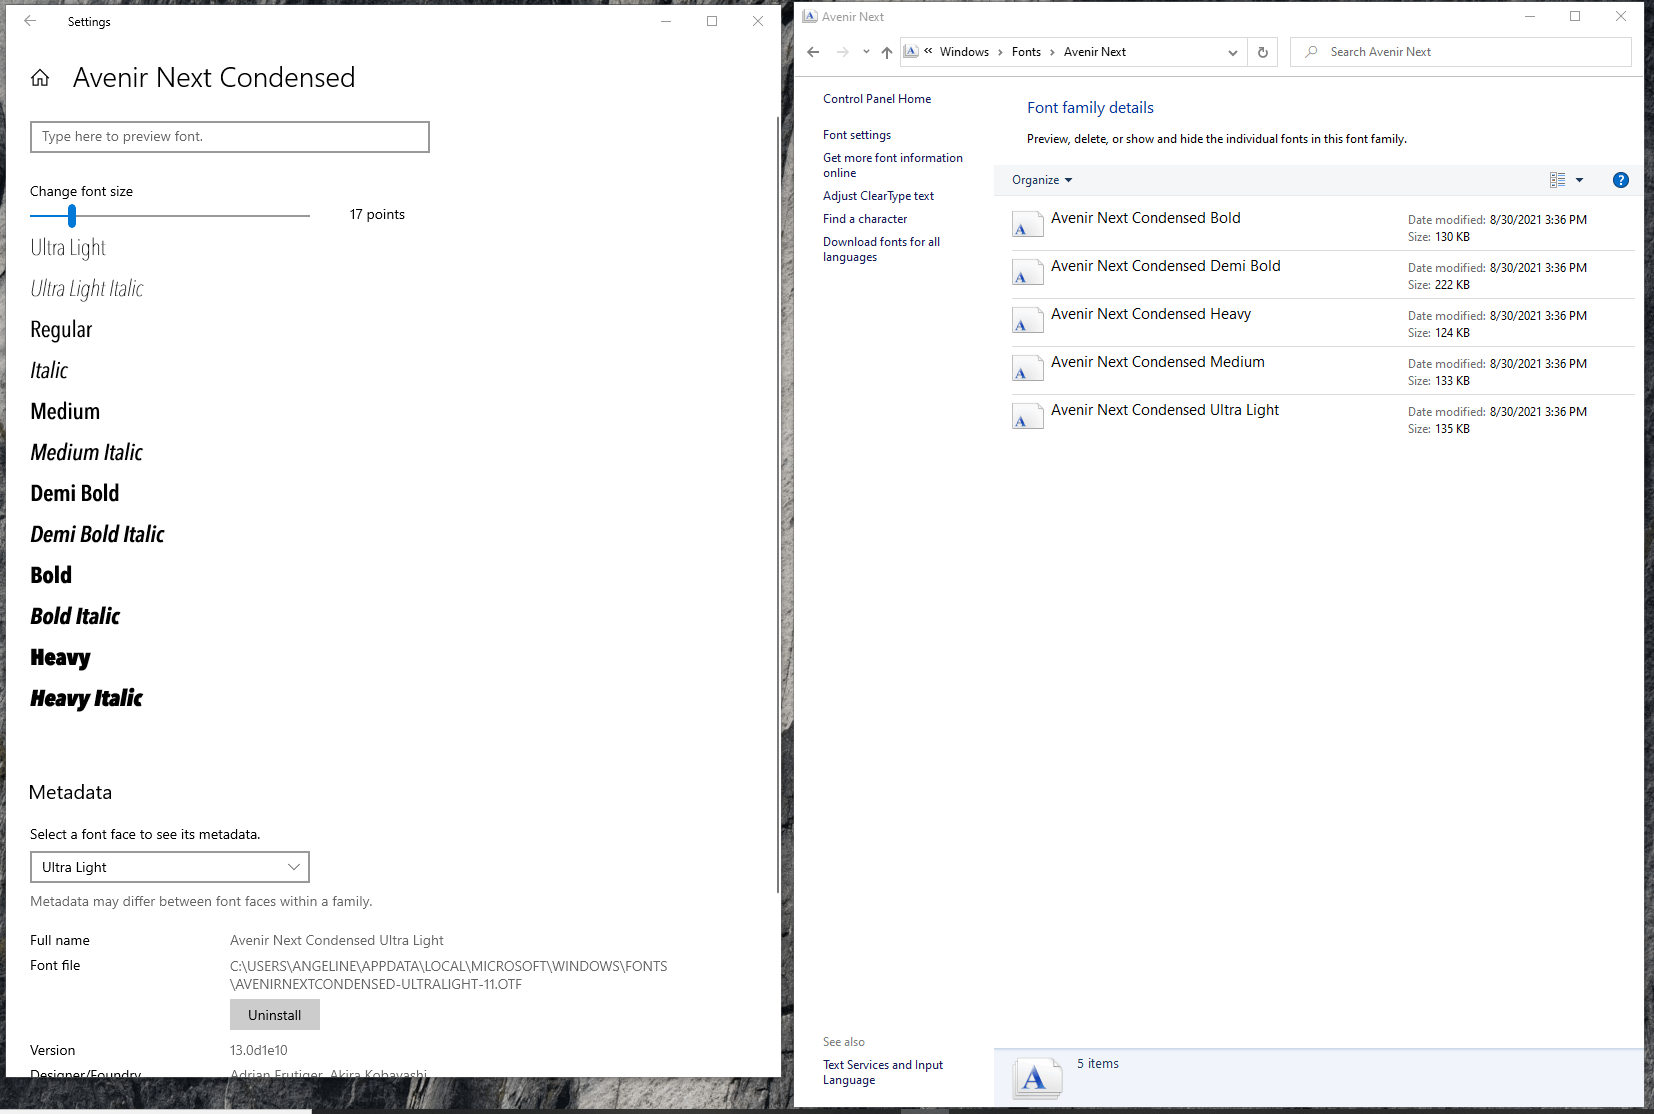Click the Heavy Italic preview sample
The width and height of the screenshot is (1654, 1114).
click(86, 699)
